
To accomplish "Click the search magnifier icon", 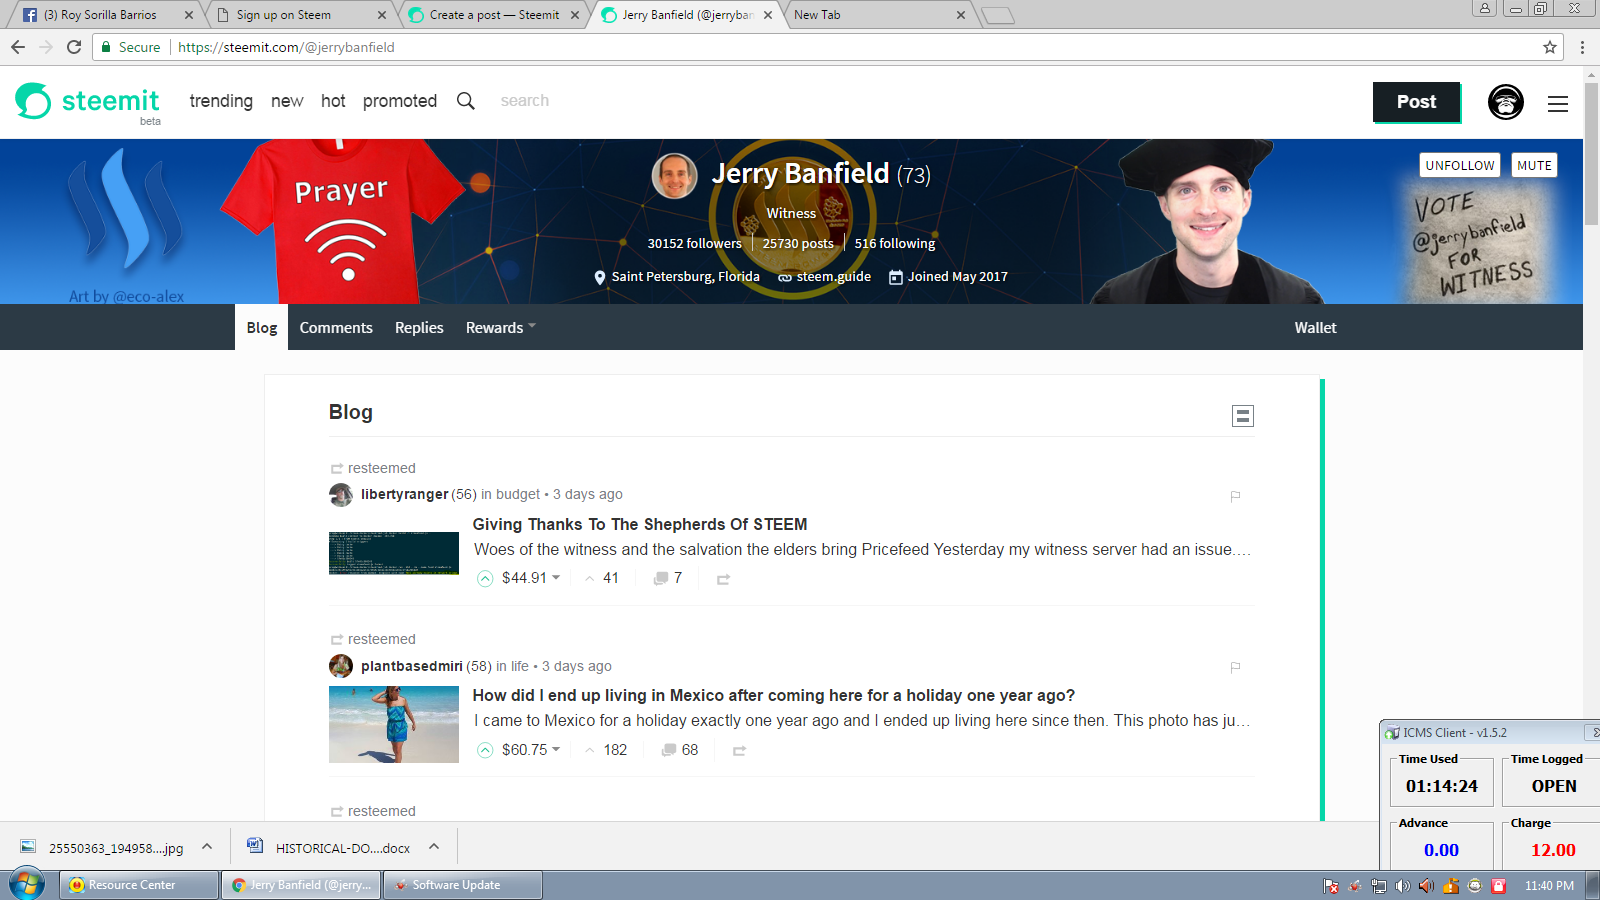I will tap(466, 101).
